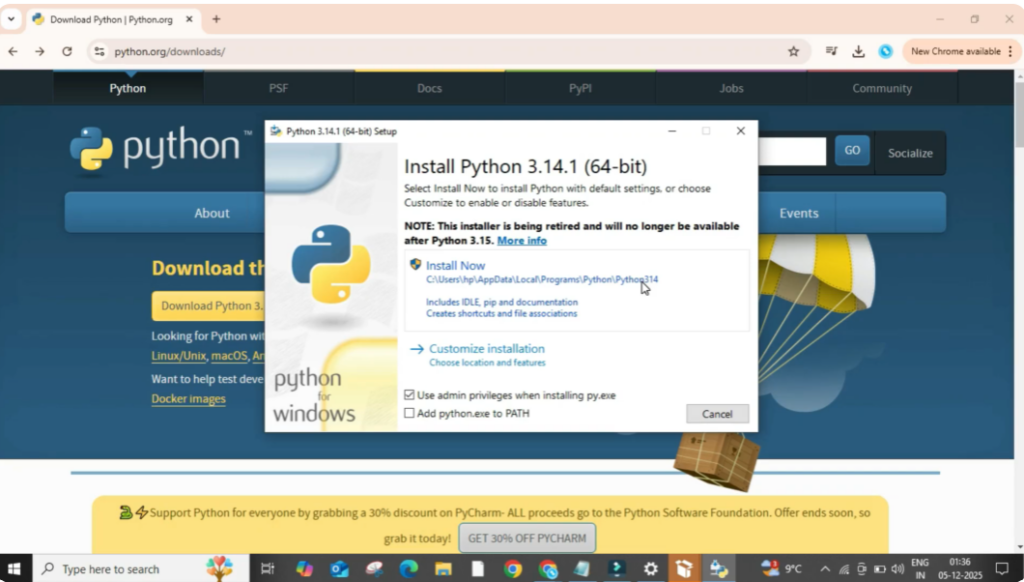Image resolution: width=1024 pixels, height=582 pixels.
Task: Choose Customize installation option
Action: [486, 349]
